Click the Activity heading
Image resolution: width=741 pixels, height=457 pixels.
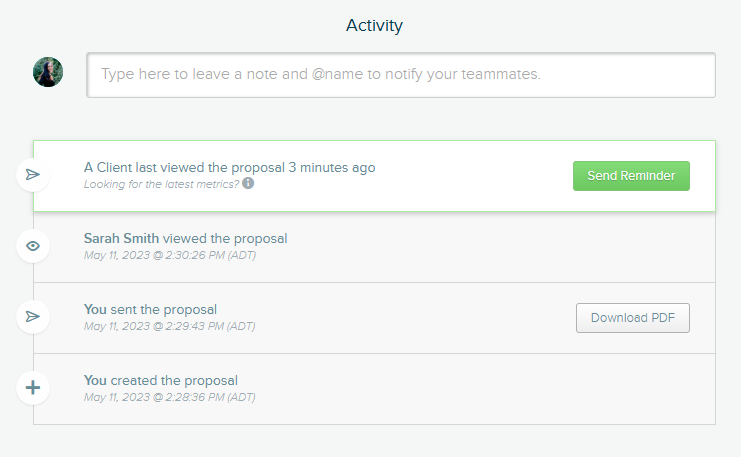pyautogui.click(x=374, y=25)
